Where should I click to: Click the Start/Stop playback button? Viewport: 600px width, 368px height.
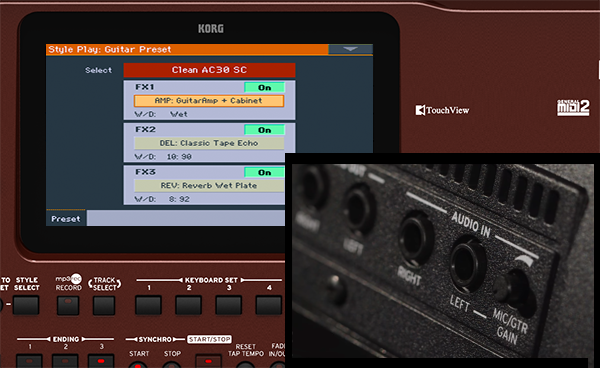point(208,361)
